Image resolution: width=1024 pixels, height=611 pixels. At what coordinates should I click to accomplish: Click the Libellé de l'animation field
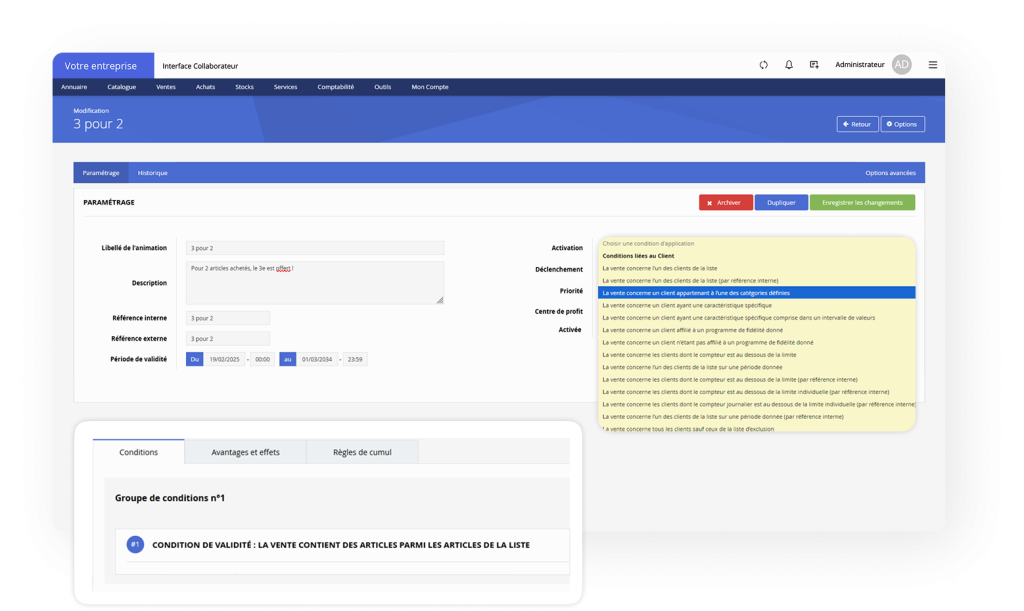315,248
